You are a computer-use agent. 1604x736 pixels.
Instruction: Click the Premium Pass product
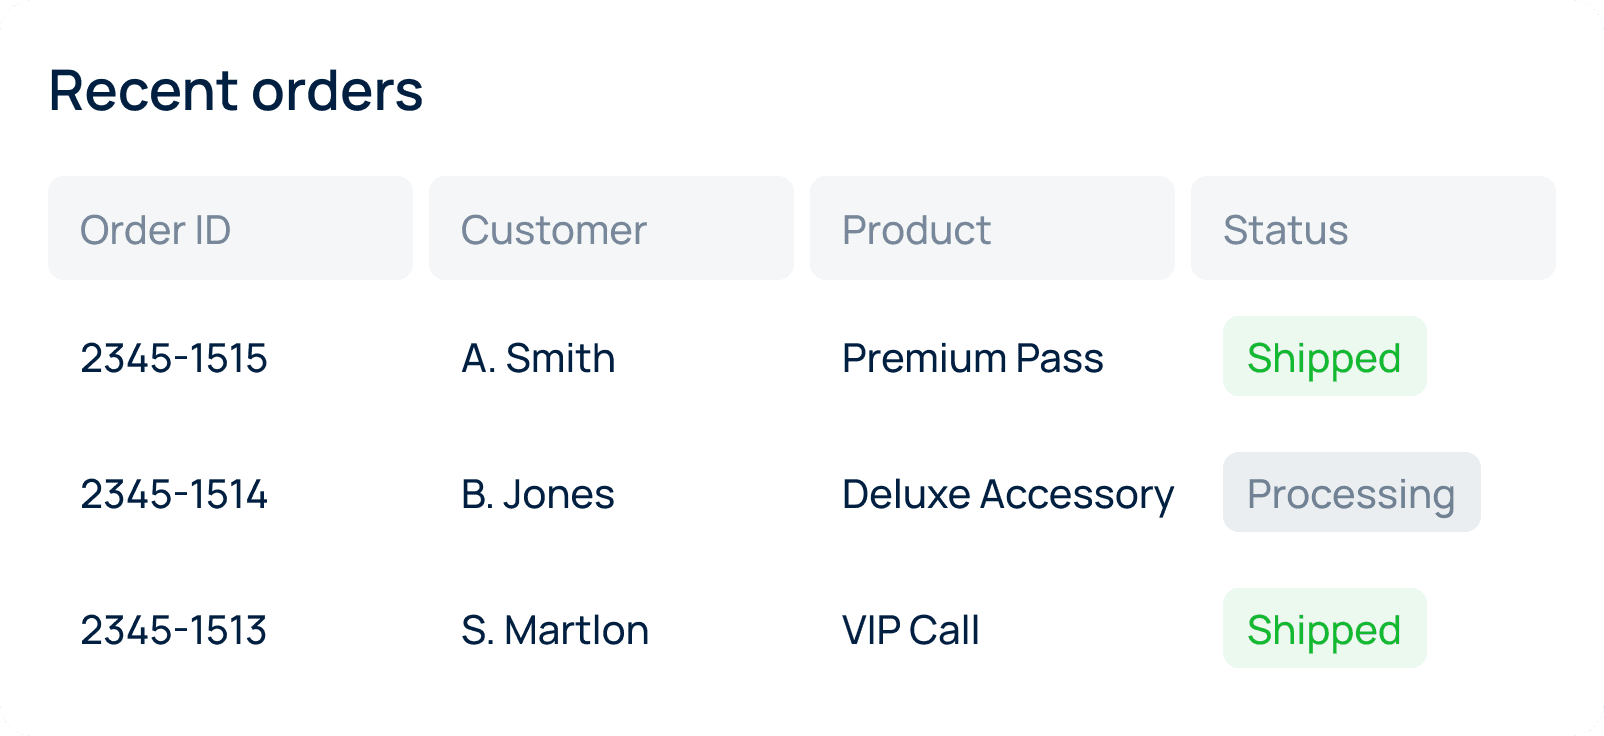972,358
